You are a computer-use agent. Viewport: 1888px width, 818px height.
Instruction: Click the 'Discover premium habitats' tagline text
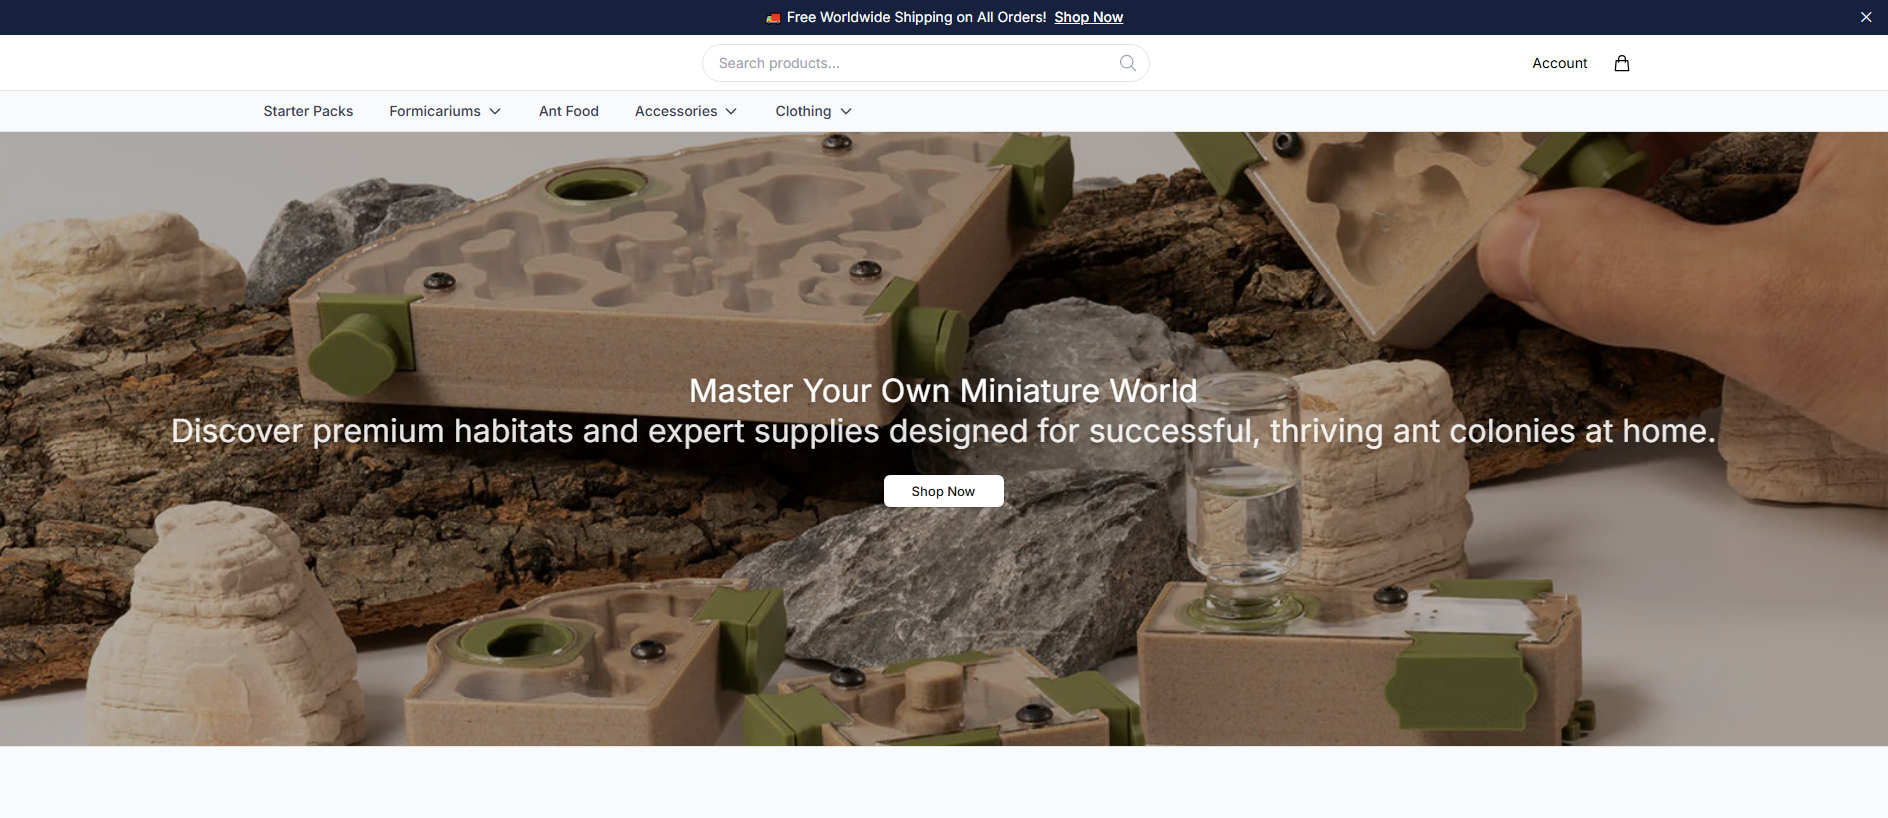[943, 431]
